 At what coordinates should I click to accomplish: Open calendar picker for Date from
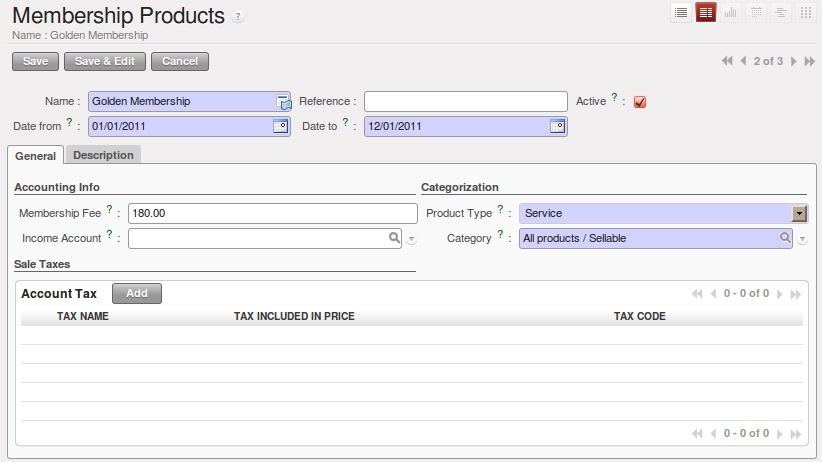pos(280,126)
